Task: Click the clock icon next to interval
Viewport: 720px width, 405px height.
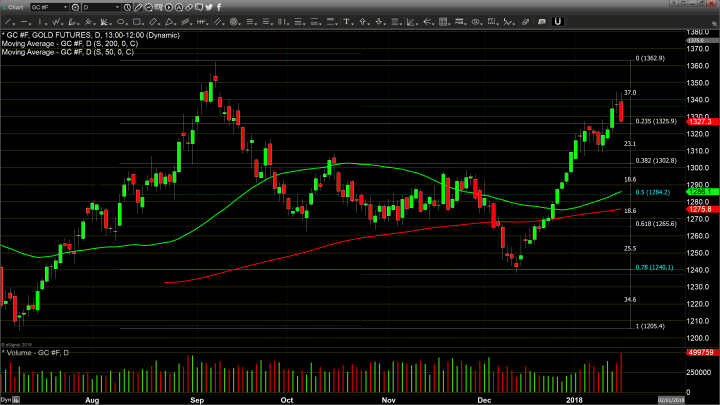Action: coord(127,7)
